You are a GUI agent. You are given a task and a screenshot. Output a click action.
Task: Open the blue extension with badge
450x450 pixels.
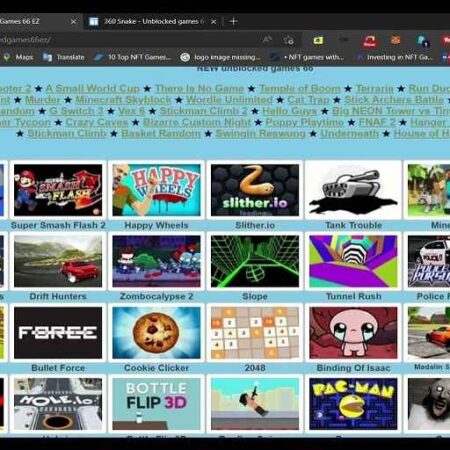(x=422, y=41)
